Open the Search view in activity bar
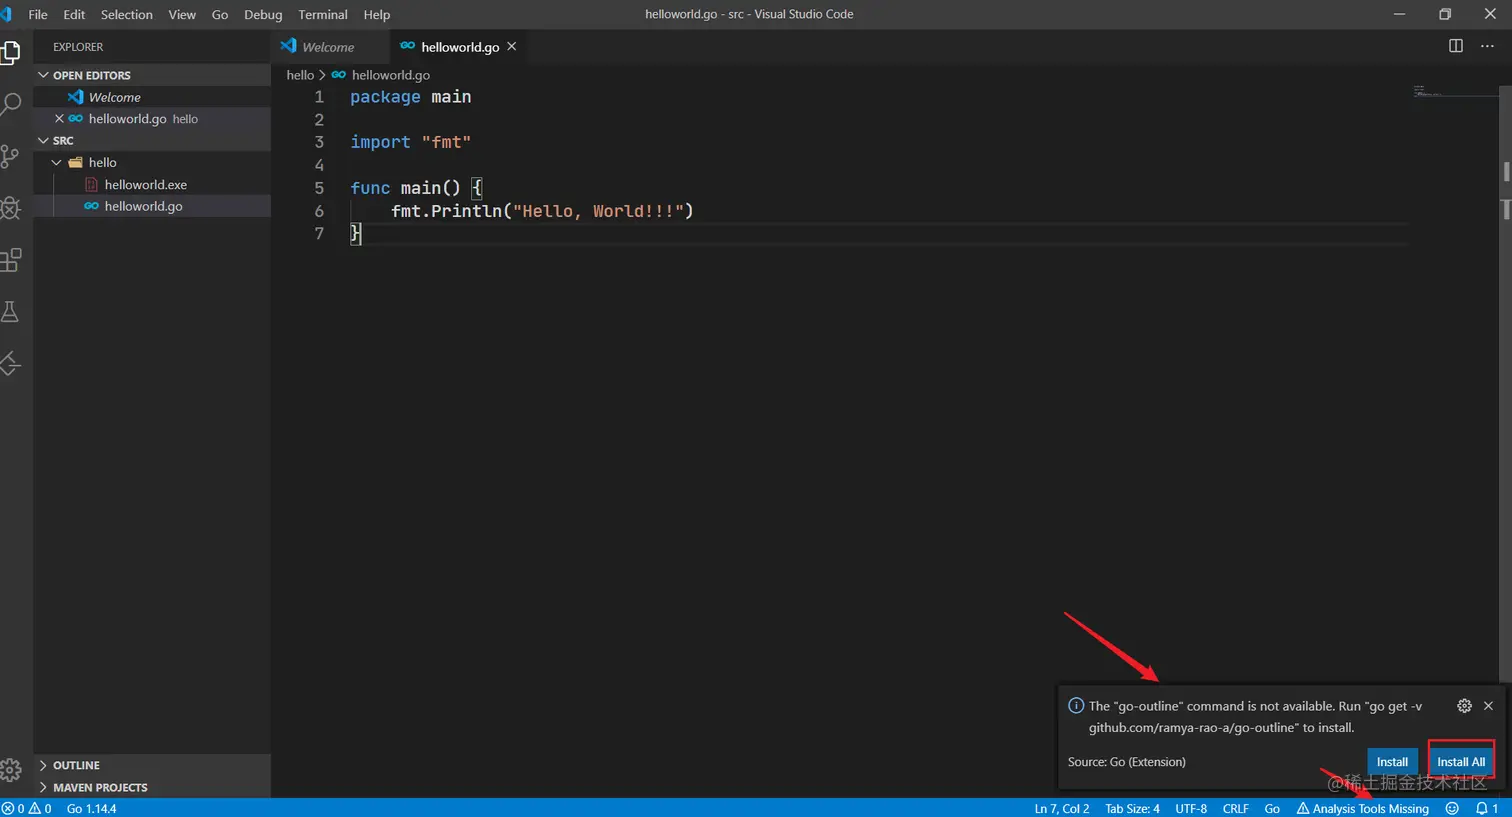 [x=10, y=104]
